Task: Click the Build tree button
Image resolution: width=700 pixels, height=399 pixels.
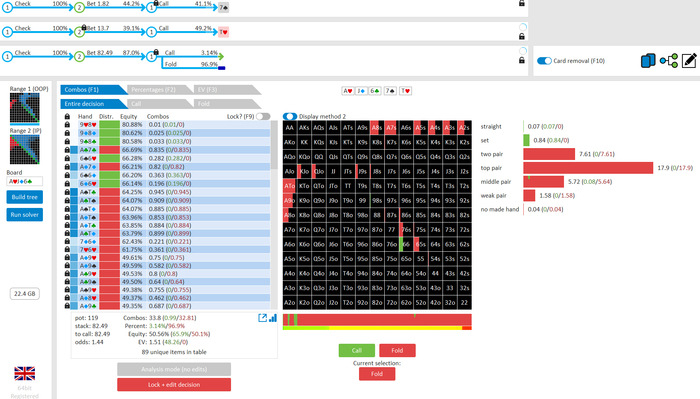Action: click(x=25, y=197)
